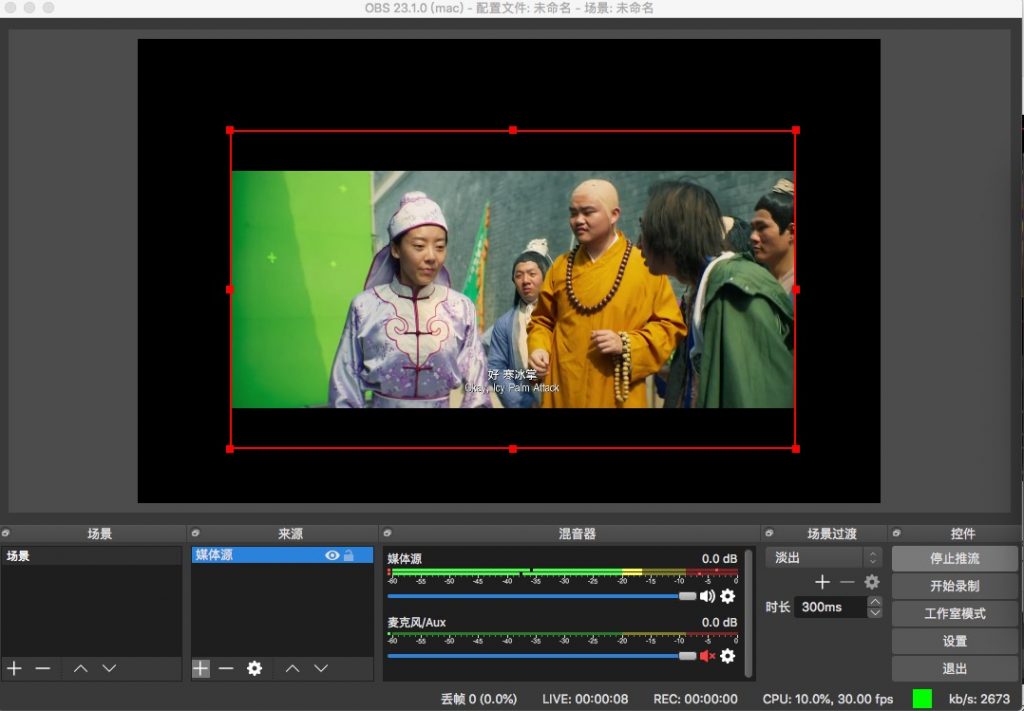
Task: Click the 控件 dock float icon
Action: click(897, 533)
